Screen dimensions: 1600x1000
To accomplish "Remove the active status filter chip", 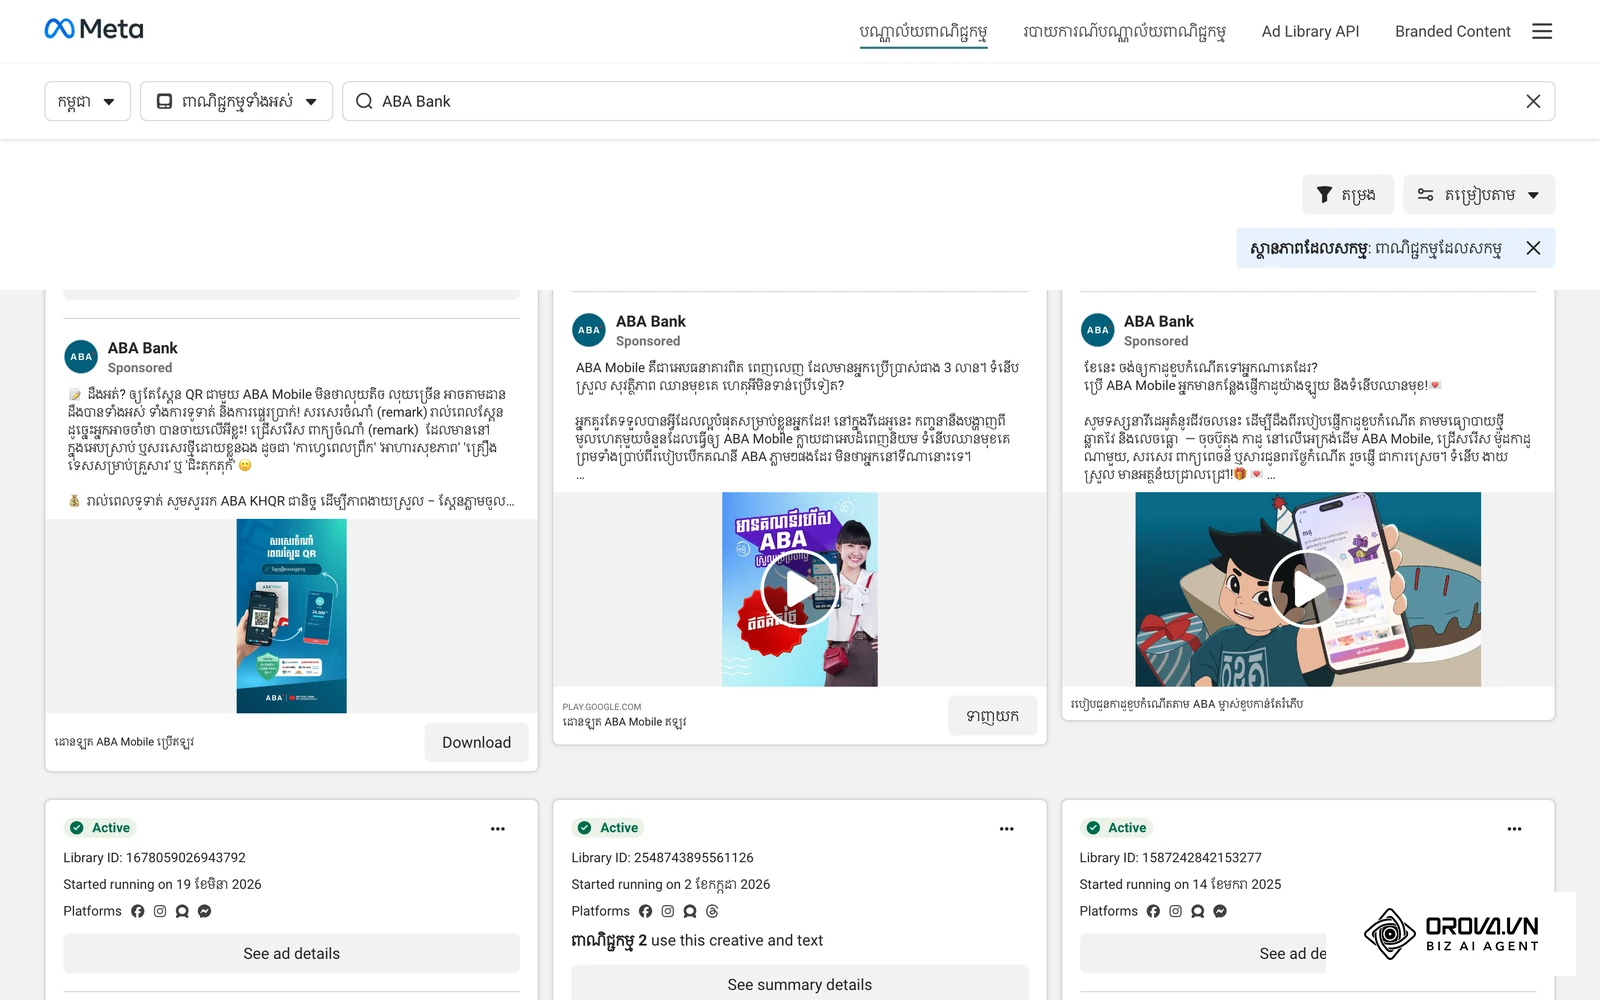I will point(1533,248).
